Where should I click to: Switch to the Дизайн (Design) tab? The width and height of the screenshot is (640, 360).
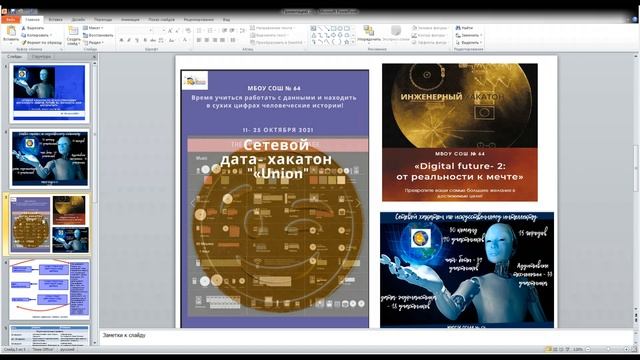78,19
